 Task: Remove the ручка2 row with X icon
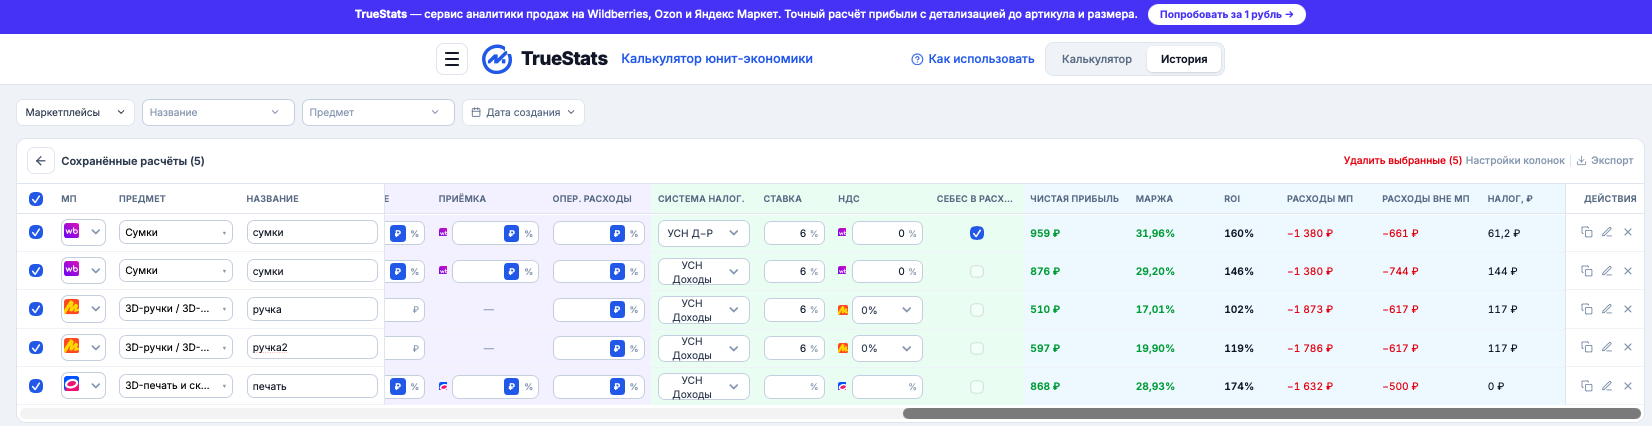pos(1627,347)
